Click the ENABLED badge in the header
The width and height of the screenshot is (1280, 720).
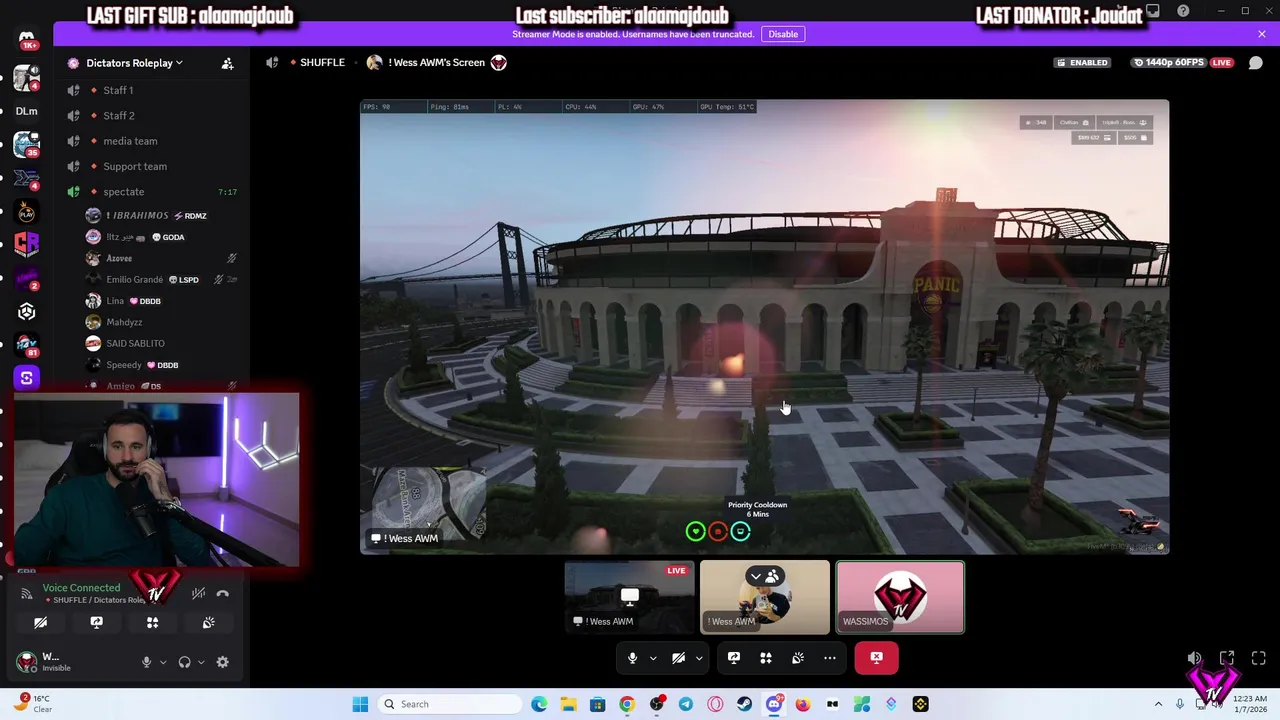1083,62
